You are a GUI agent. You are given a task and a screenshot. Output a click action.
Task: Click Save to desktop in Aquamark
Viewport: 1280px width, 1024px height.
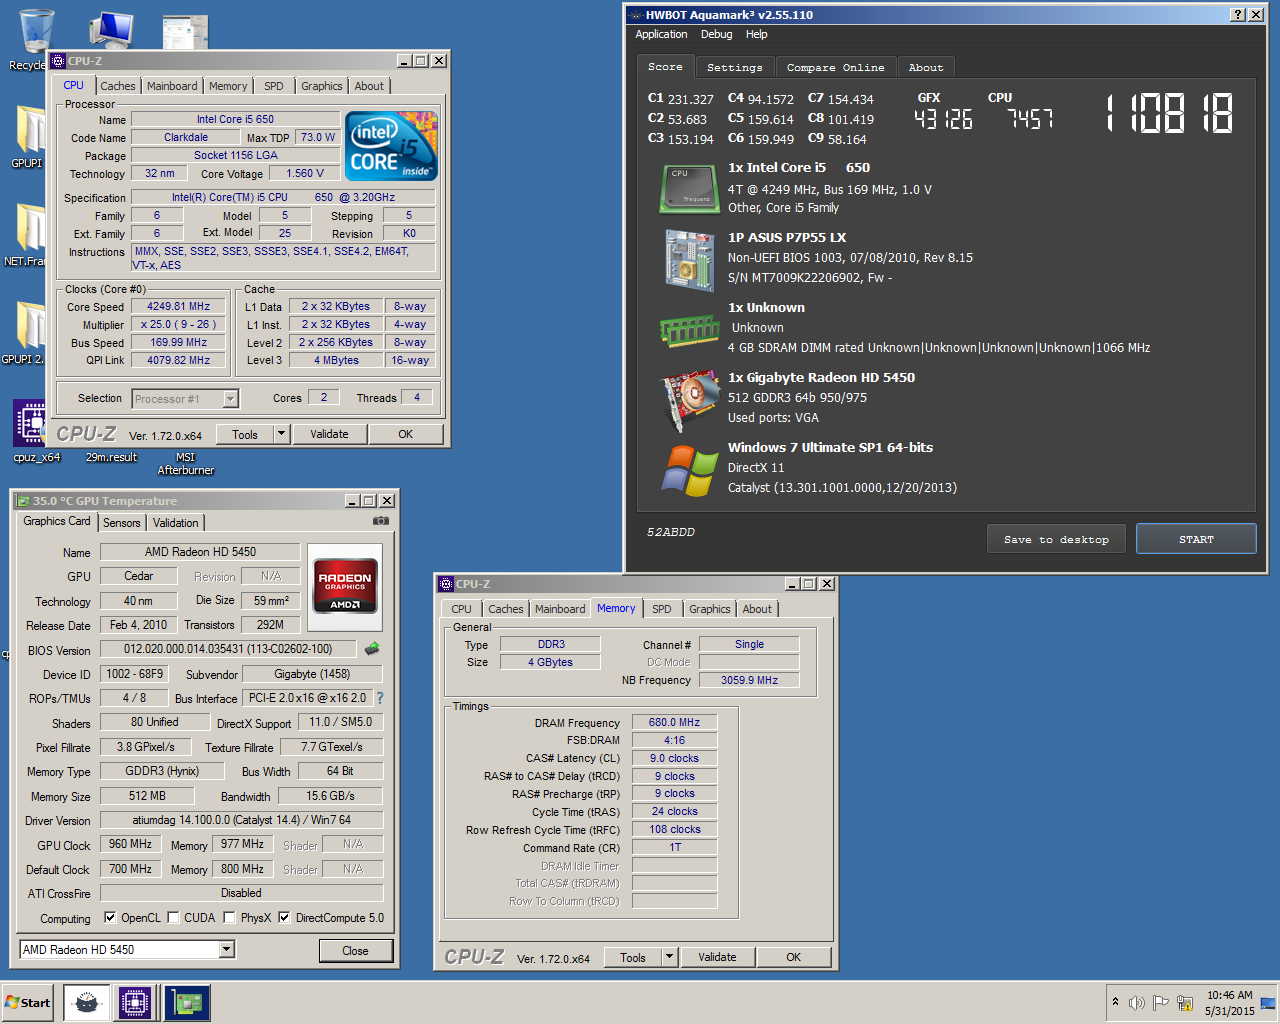[x=1056, y=539]
